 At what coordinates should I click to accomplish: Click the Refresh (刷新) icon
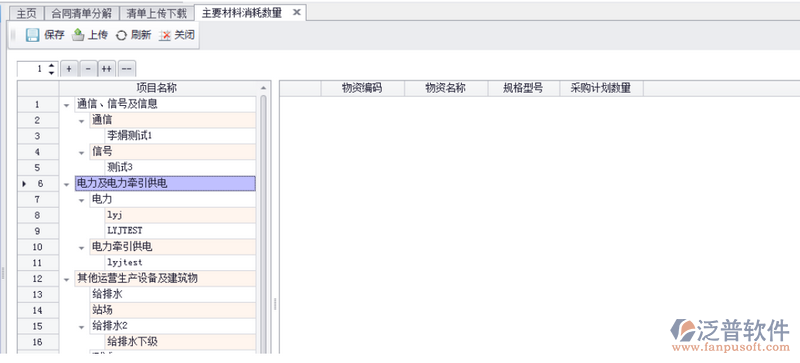coord(121,35)
